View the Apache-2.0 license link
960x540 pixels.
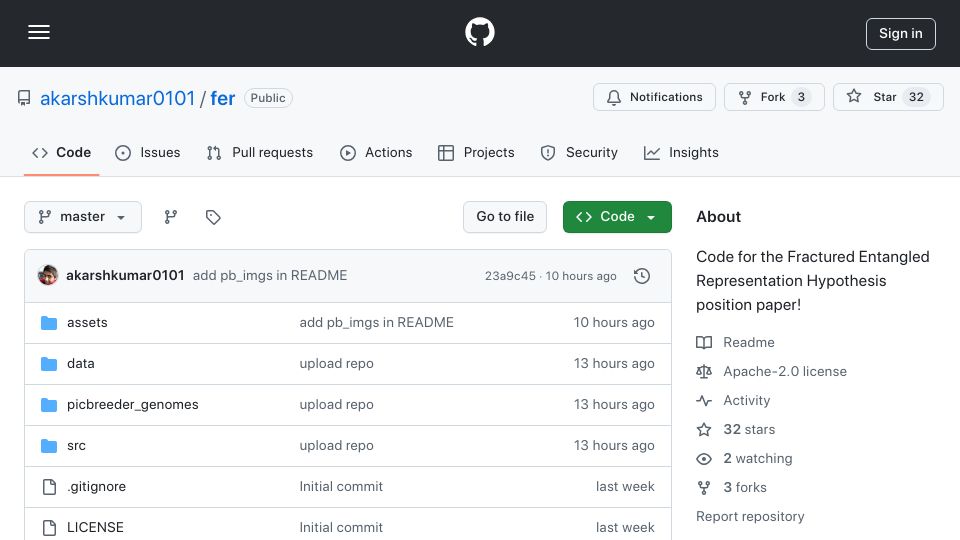(771, 372)
